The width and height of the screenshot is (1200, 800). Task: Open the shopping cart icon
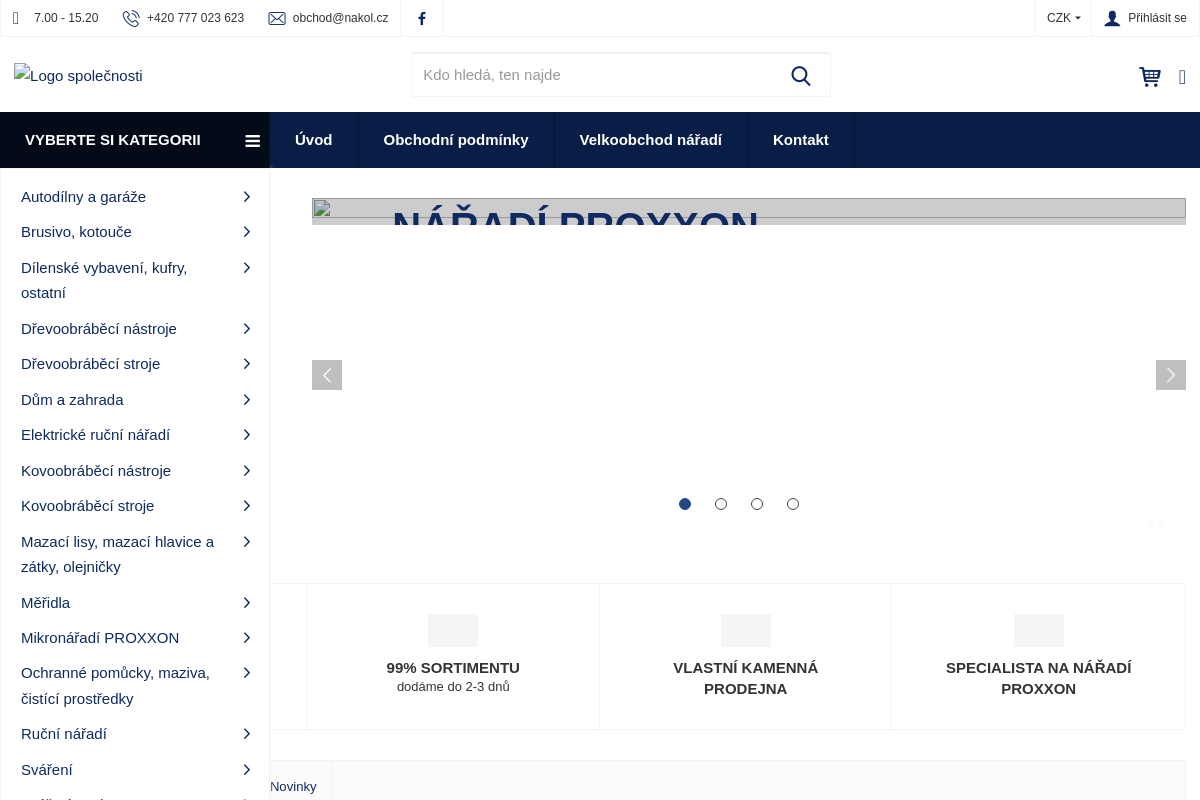[1150, 77]
